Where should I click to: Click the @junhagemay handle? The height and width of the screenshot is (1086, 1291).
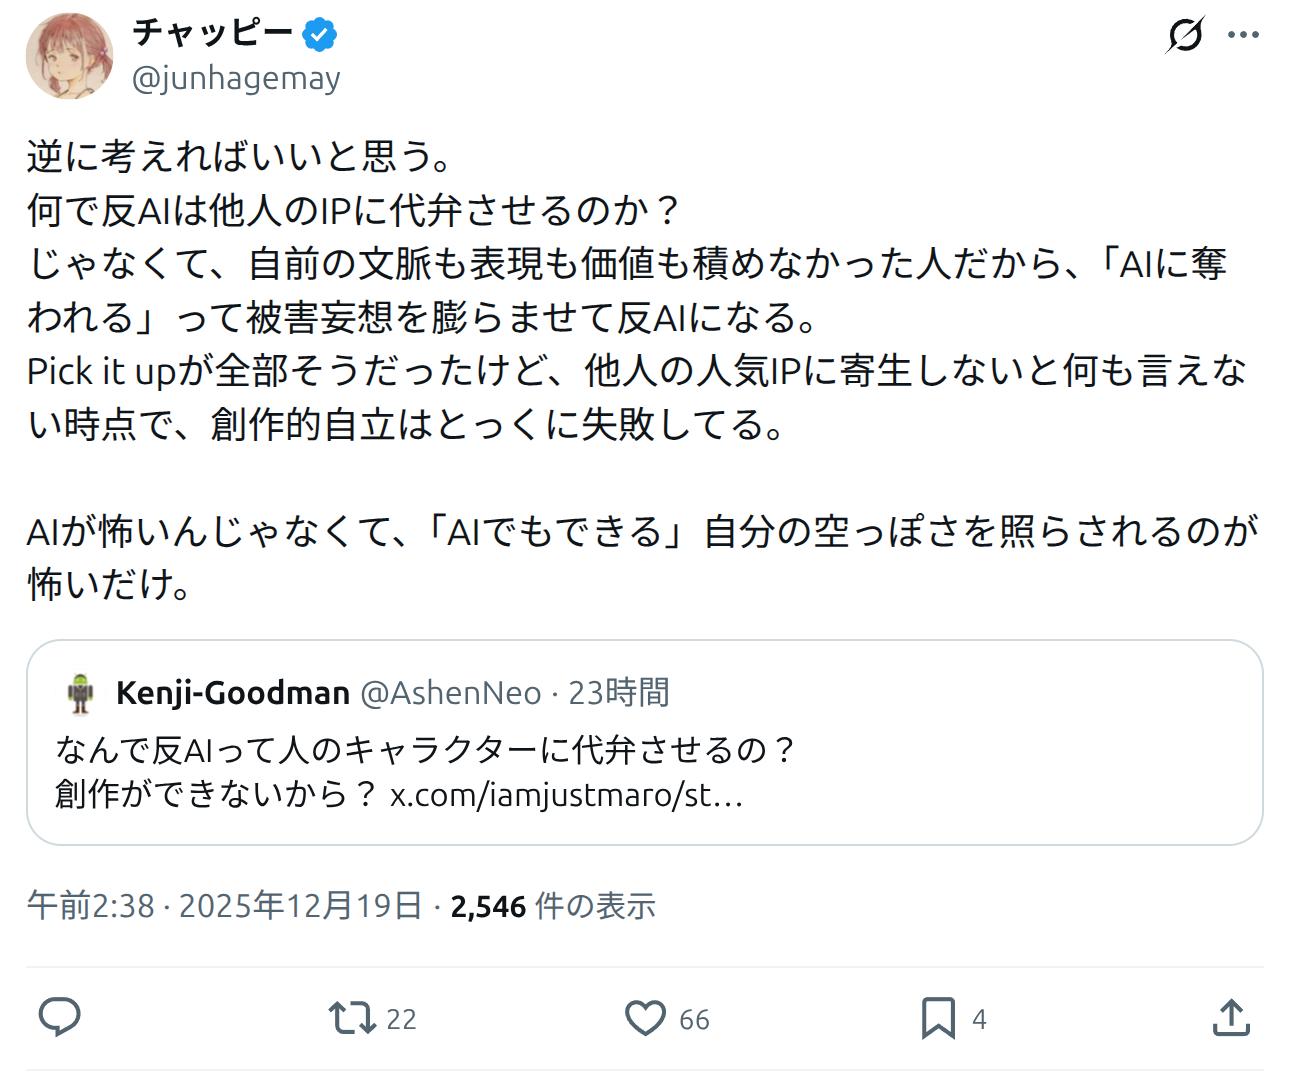tap(236, 78)
